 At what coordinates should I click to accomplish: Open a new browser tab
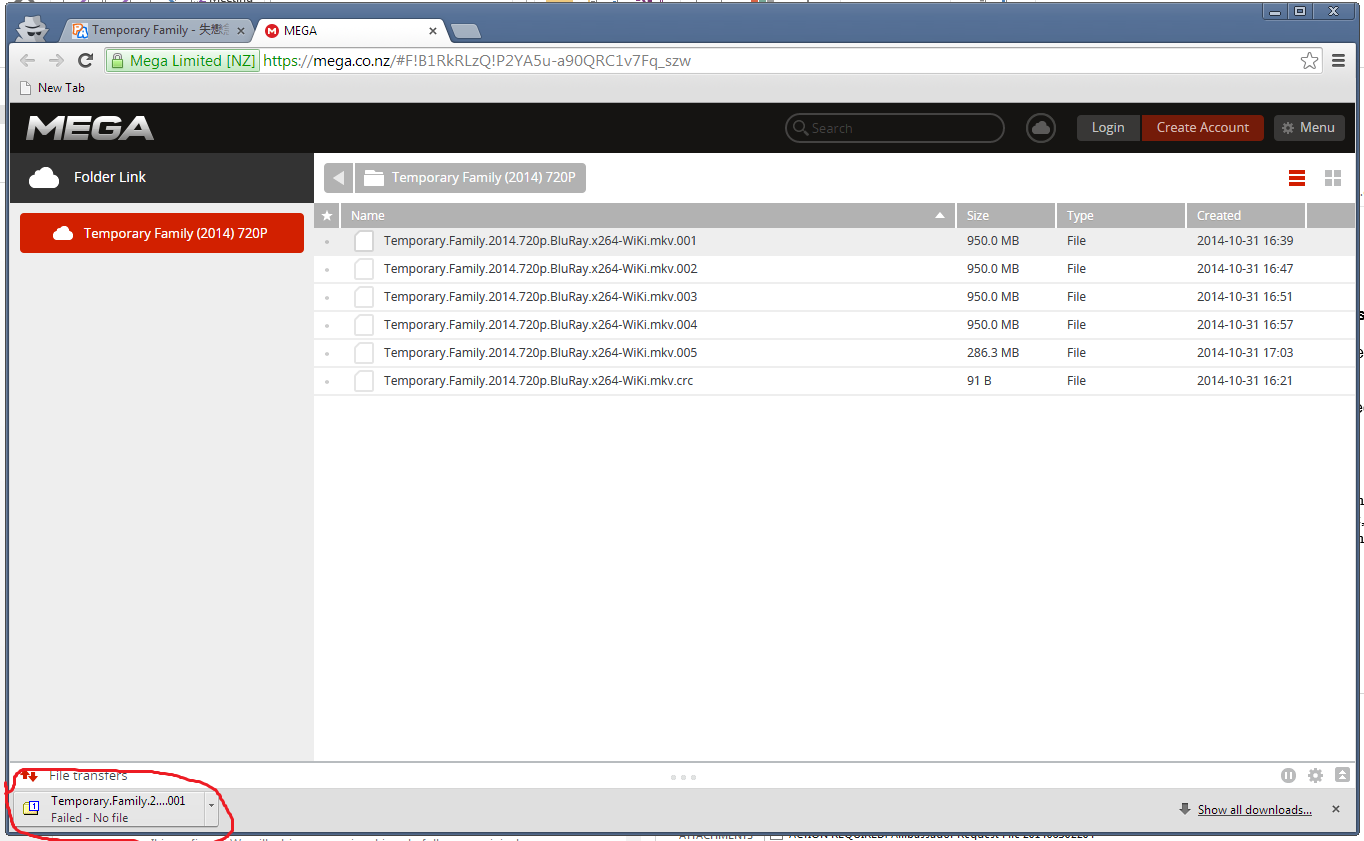click(x=466, y=32)
